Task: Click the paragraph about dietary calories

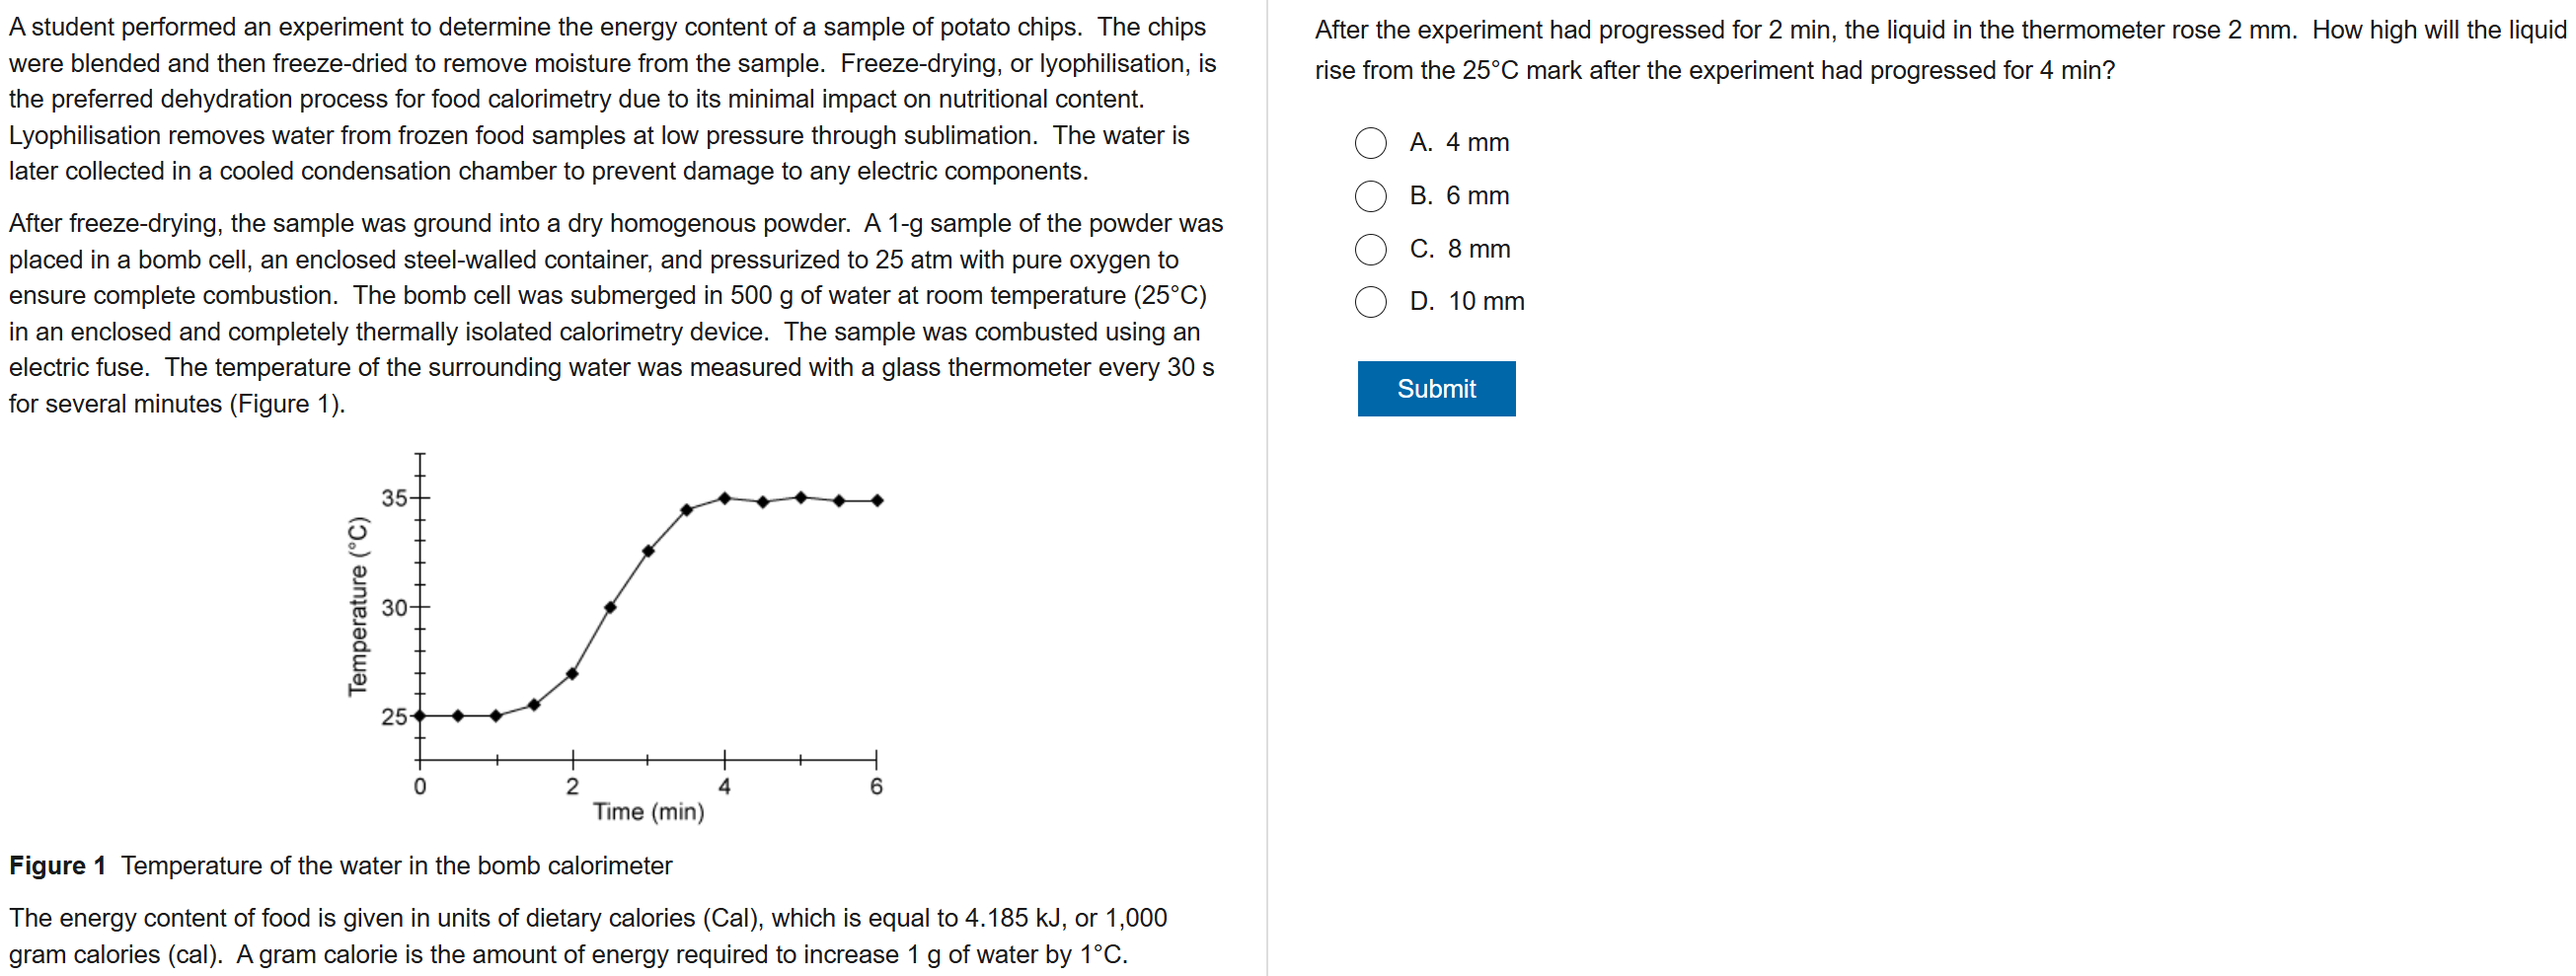Action: [588, 936]
